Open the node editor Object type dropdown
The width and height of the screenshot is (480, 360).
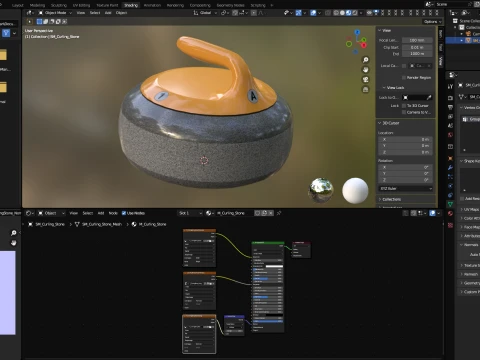[x=52, y=213]
